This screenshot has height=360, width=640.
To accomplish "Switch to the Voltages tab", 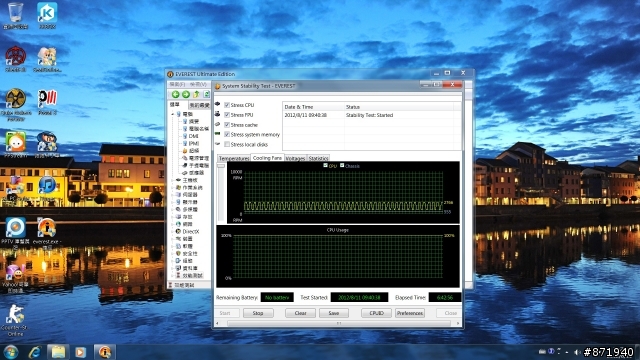I will click(x=296, y=158).
